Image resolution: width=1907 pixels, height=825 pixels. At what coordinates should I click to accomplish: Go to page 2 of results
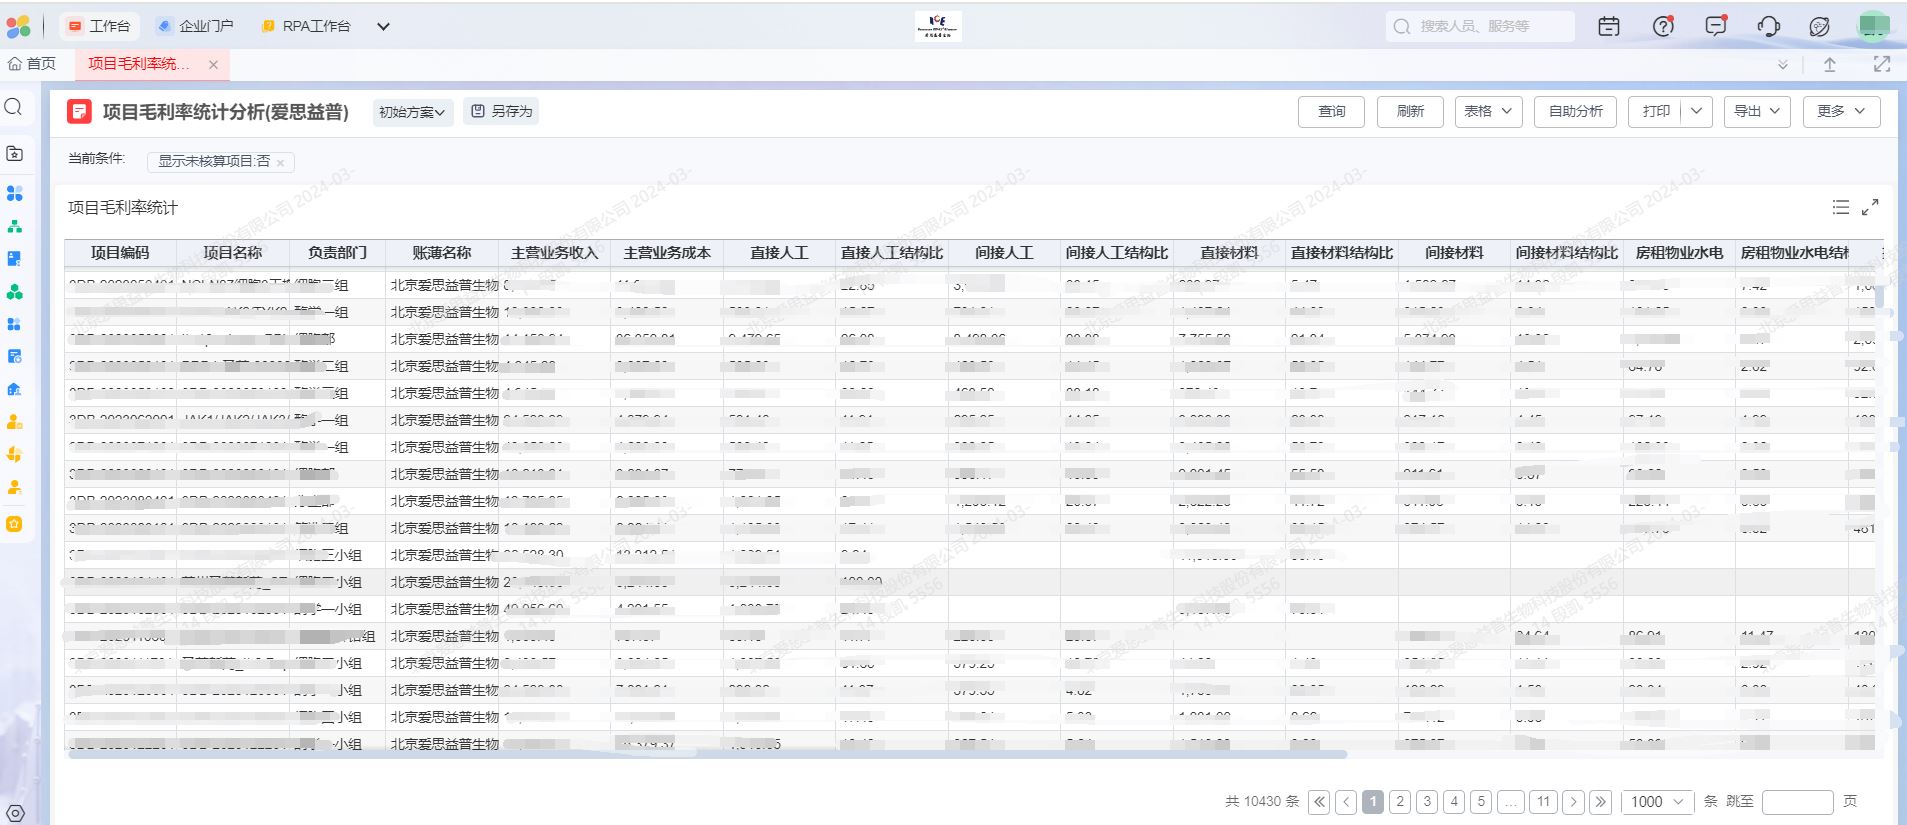click(x=1400, y=802)
